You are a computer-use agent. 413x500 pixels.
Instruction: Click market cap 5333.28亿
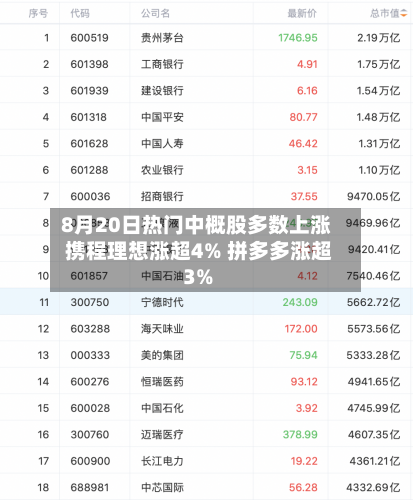(x=373, y=355)
